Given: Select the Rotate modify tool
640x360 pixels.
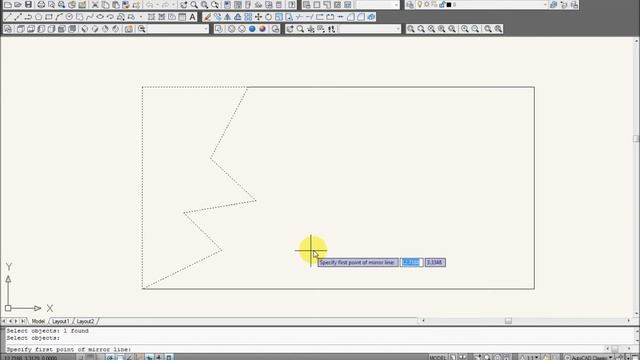Looking at the screenshot, I should coord(269,17).
